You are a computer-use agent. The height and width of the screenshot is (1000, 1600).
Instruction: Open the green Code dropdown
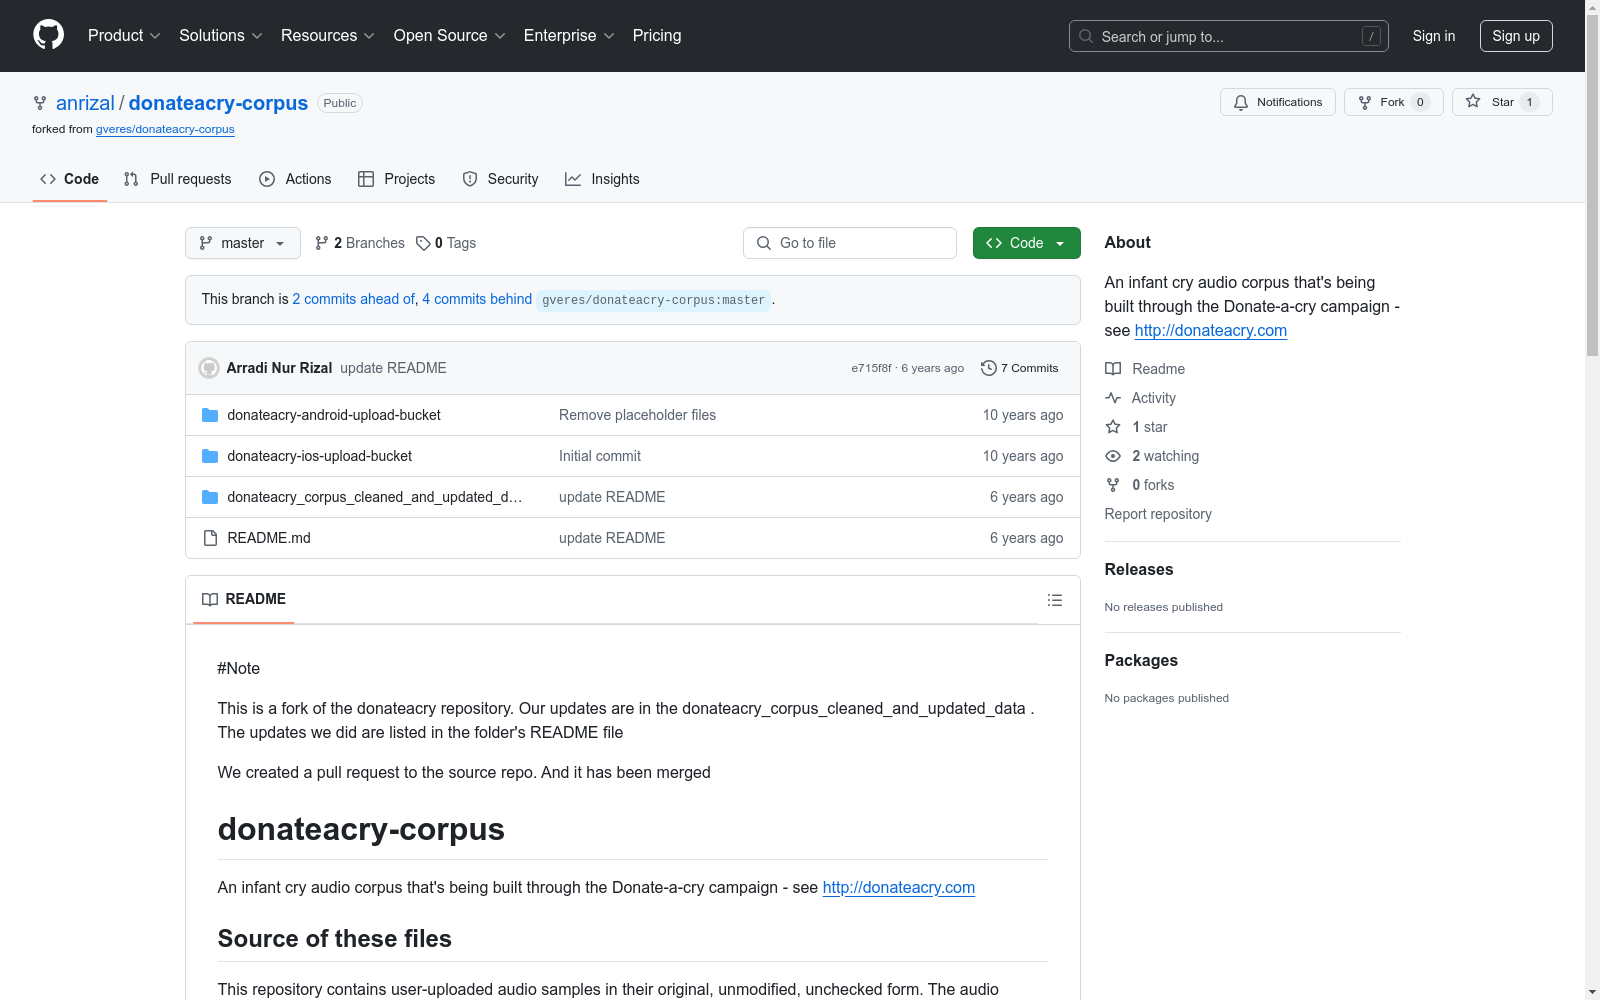tap(1027, 243)
